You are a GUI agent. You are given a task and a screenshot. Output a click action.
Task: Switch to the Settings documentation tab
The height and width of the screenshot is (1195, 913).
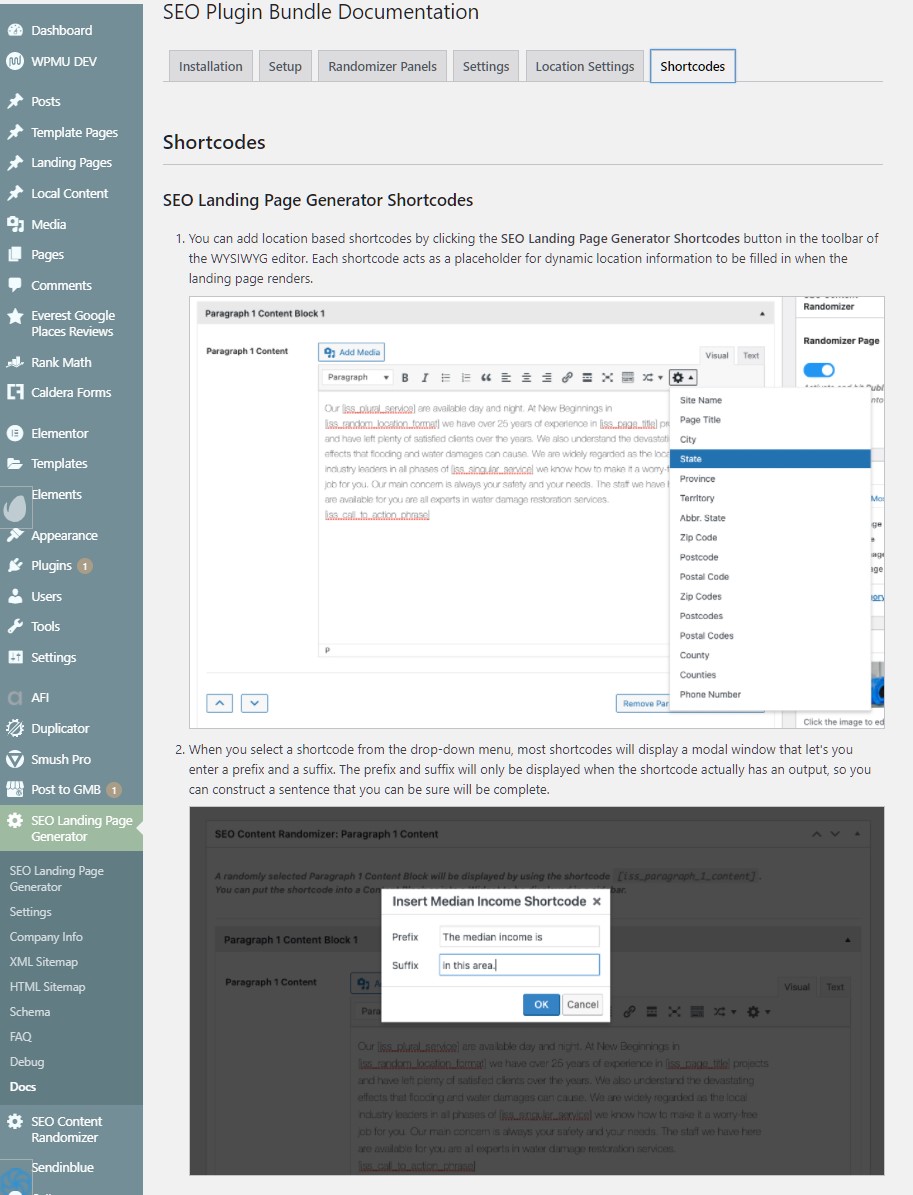(485, 66)
